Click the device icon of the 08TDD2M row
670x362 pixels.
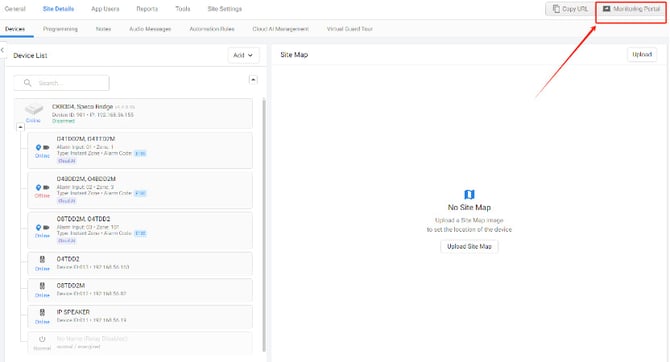[x=42, y=286]
